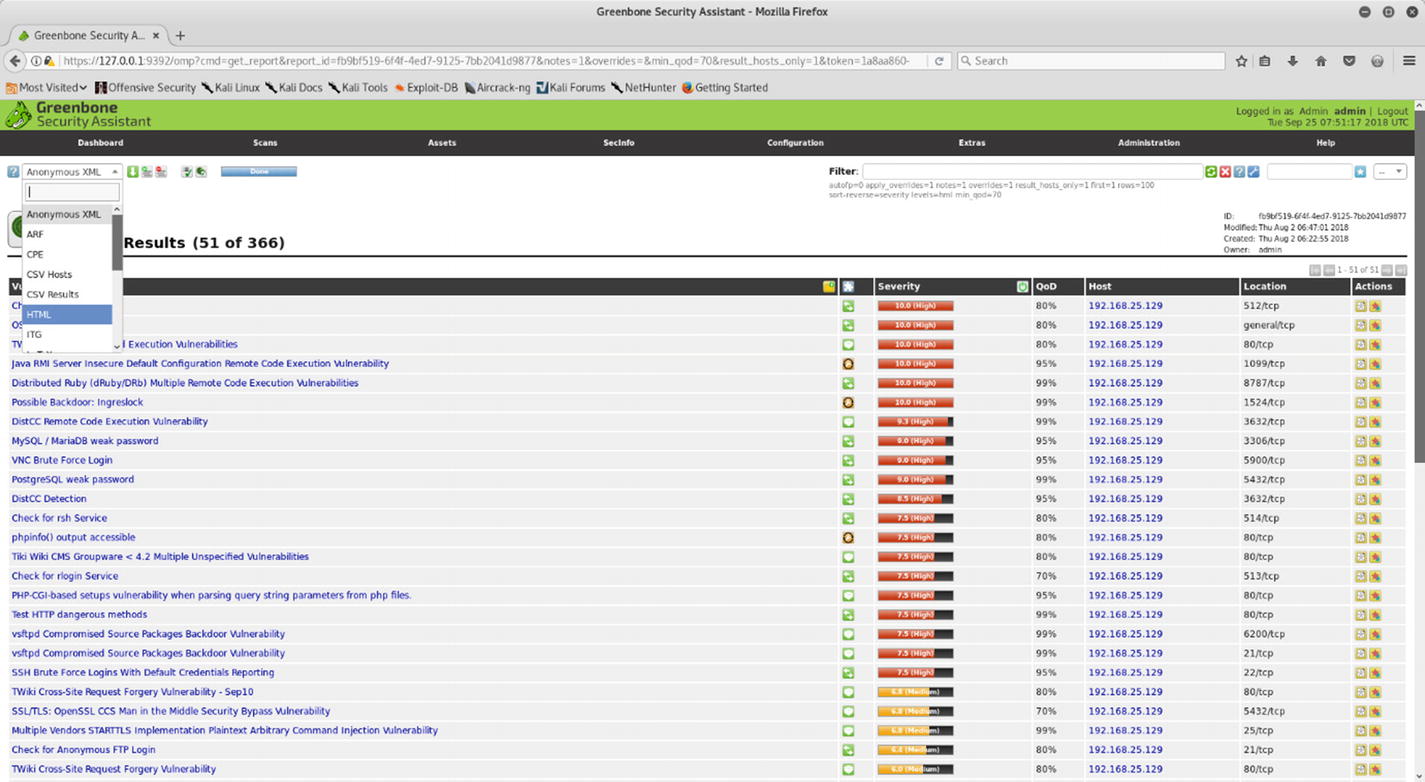Viewport: 1425px width, 782px height.
Task: Click the solution type header icon
Action: pos(848,287)
